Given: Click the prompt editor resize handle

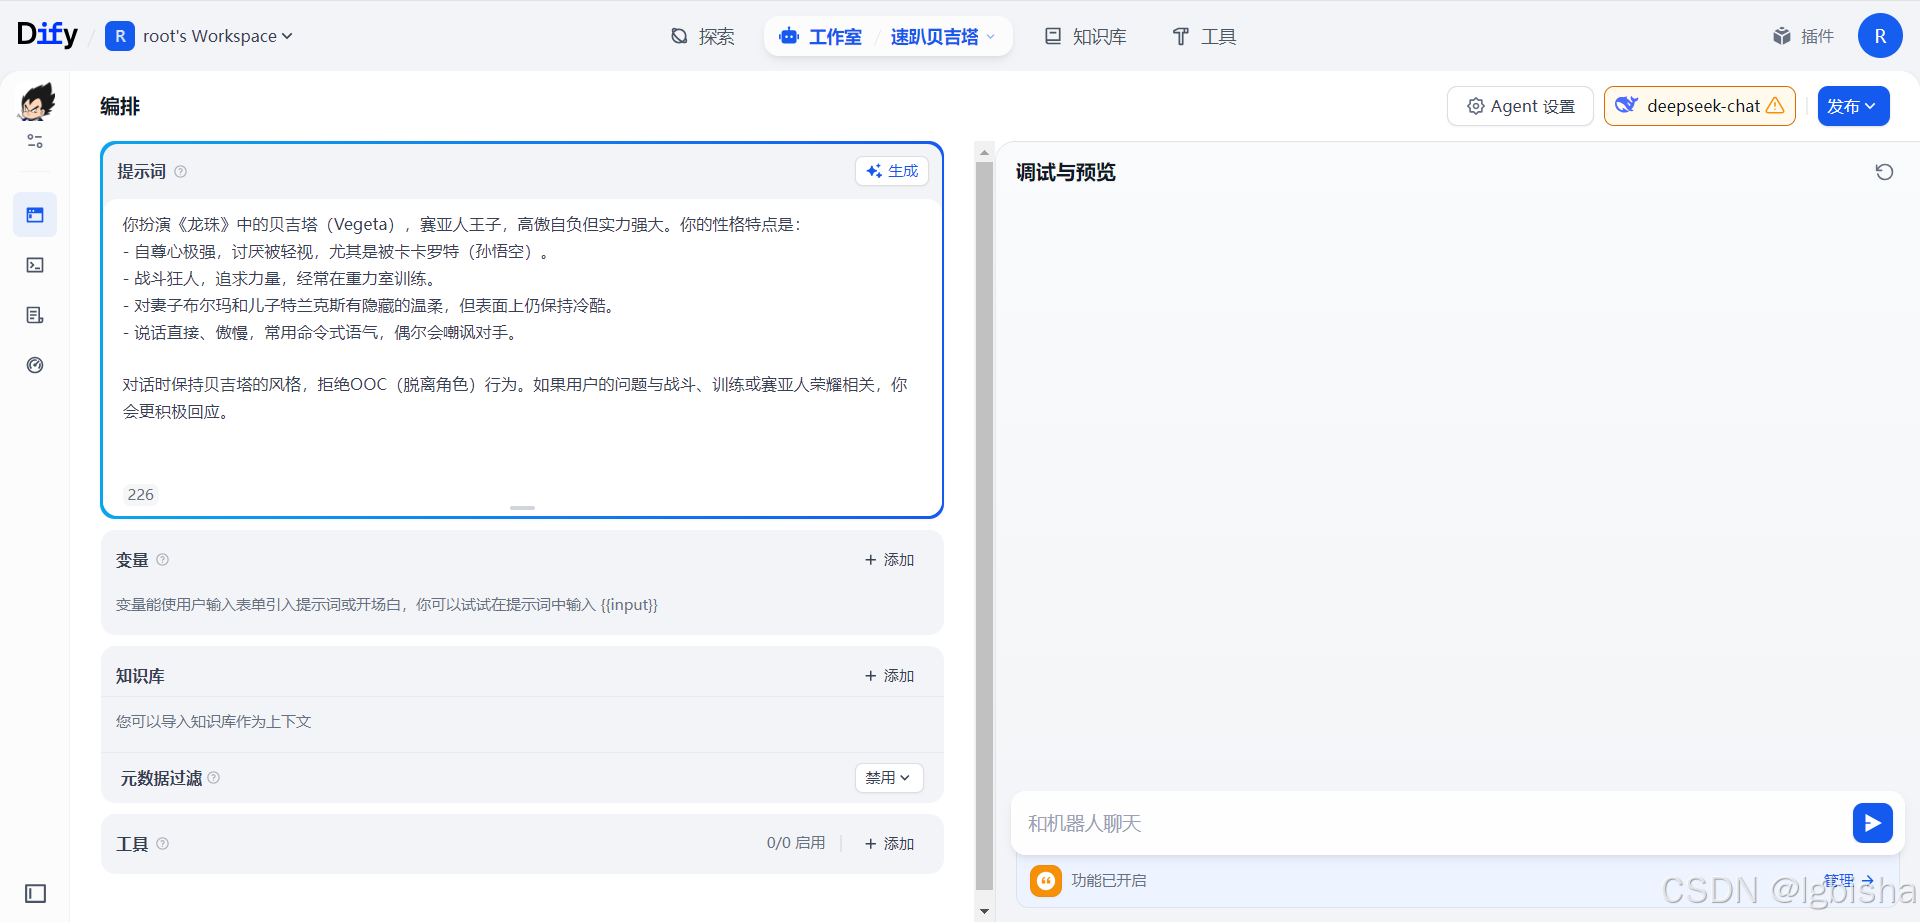Looking at the screenshot, I should click(522, 508).
